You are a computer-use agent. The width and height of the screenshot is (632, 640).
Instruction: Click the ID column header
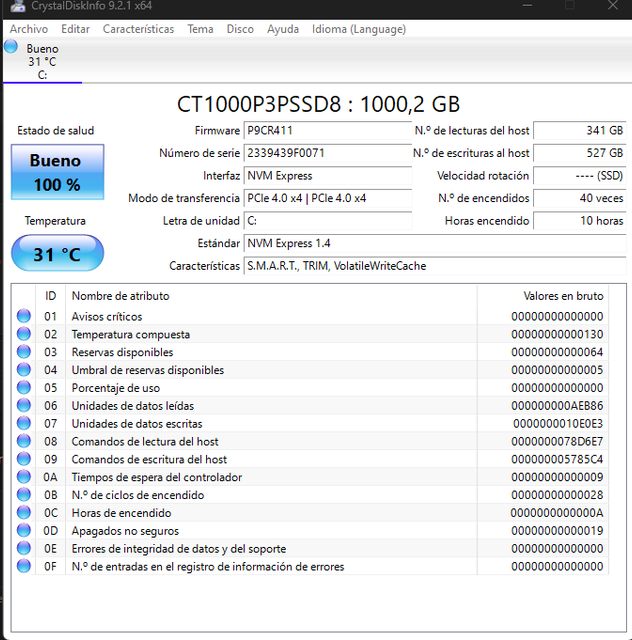(50, 296)
